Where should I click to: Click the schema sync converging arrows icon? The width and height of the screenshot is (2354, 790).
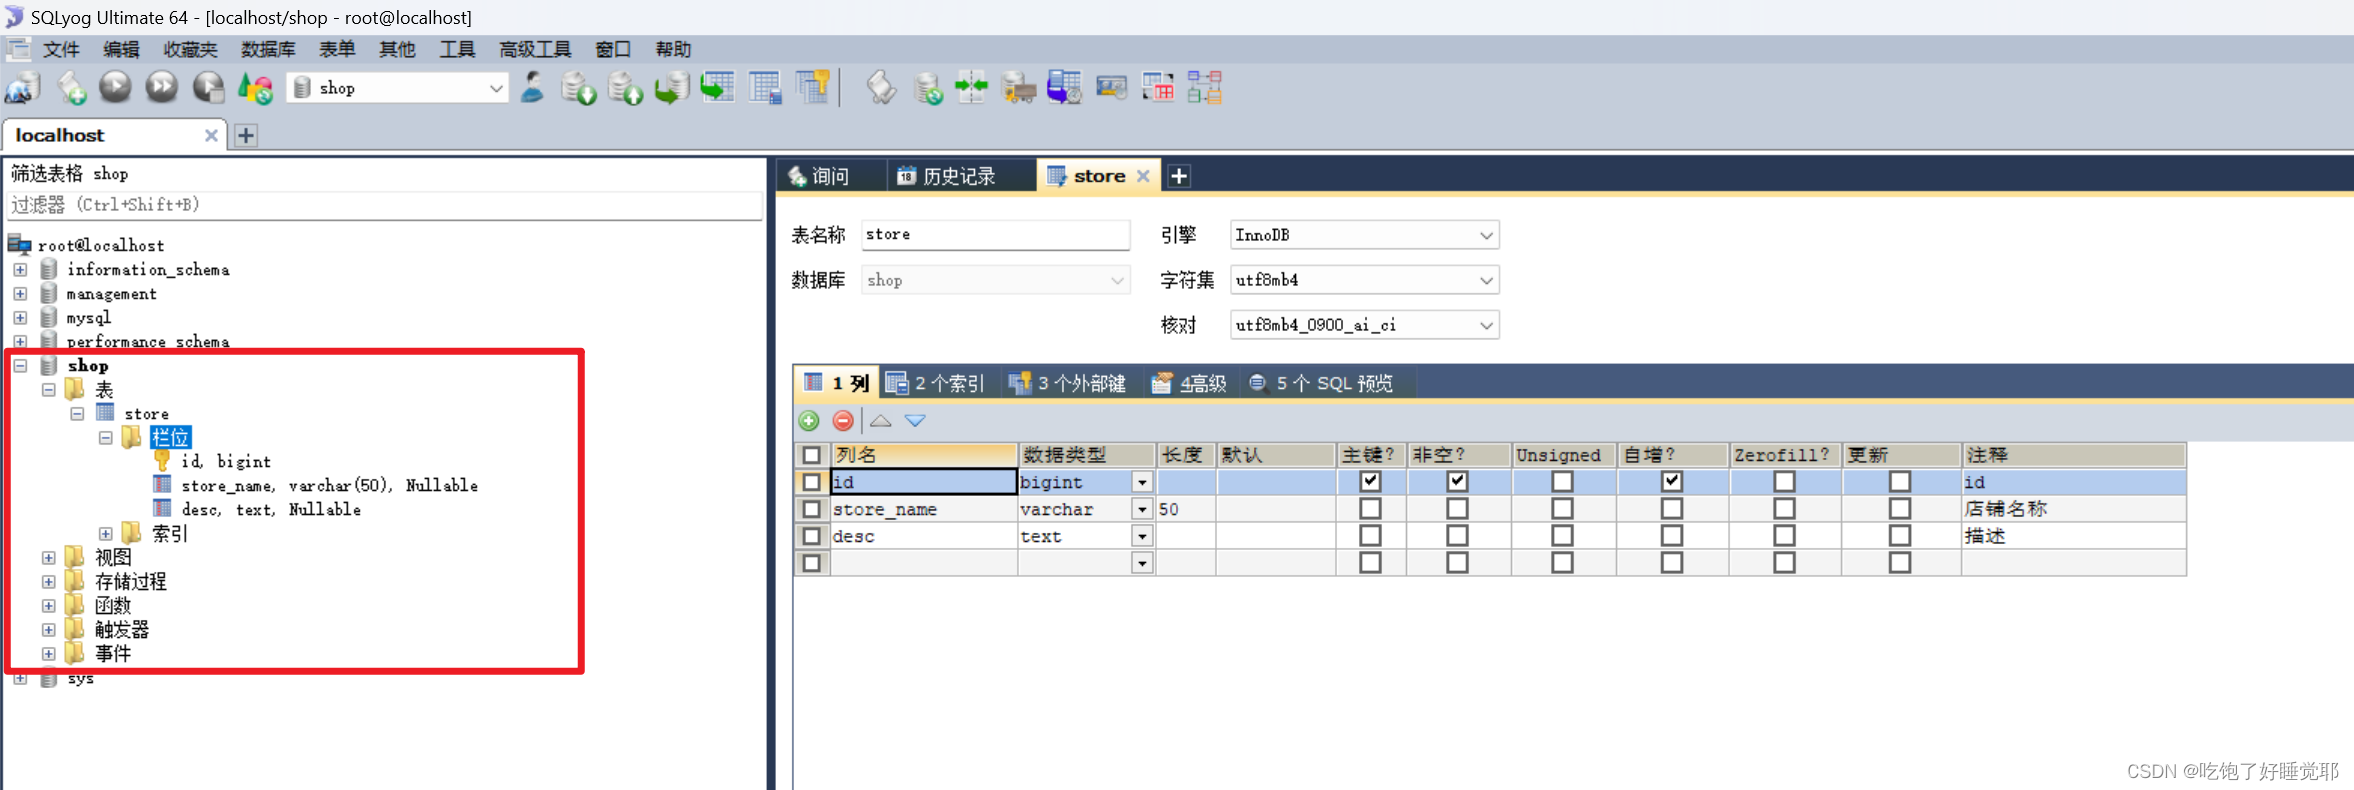click(971, 88)
